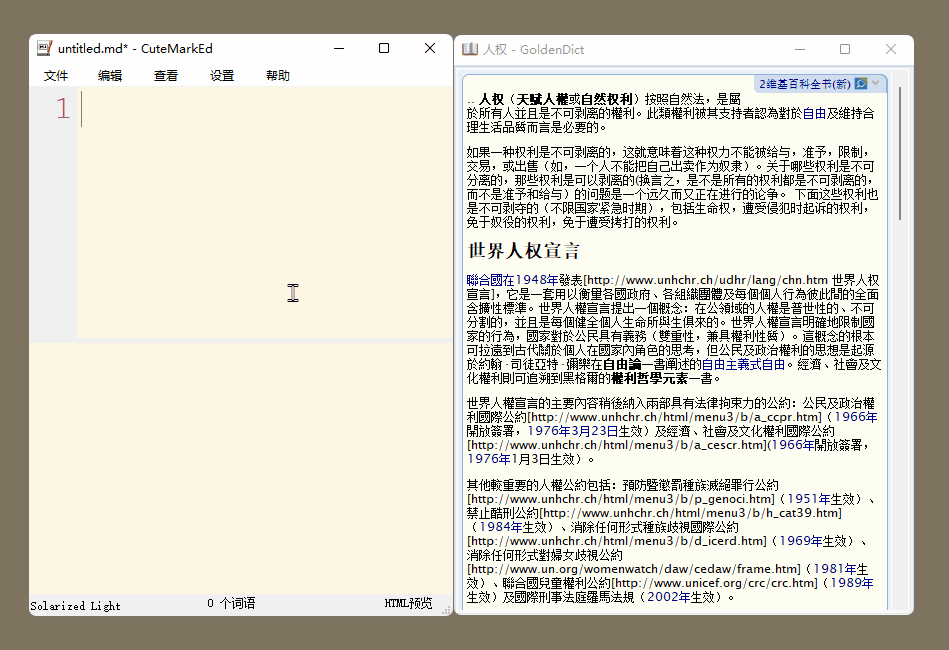Viewport: 949px width, 650px height.
Task: Click the GoldenDict book icon in title bar
Action: 469,49
